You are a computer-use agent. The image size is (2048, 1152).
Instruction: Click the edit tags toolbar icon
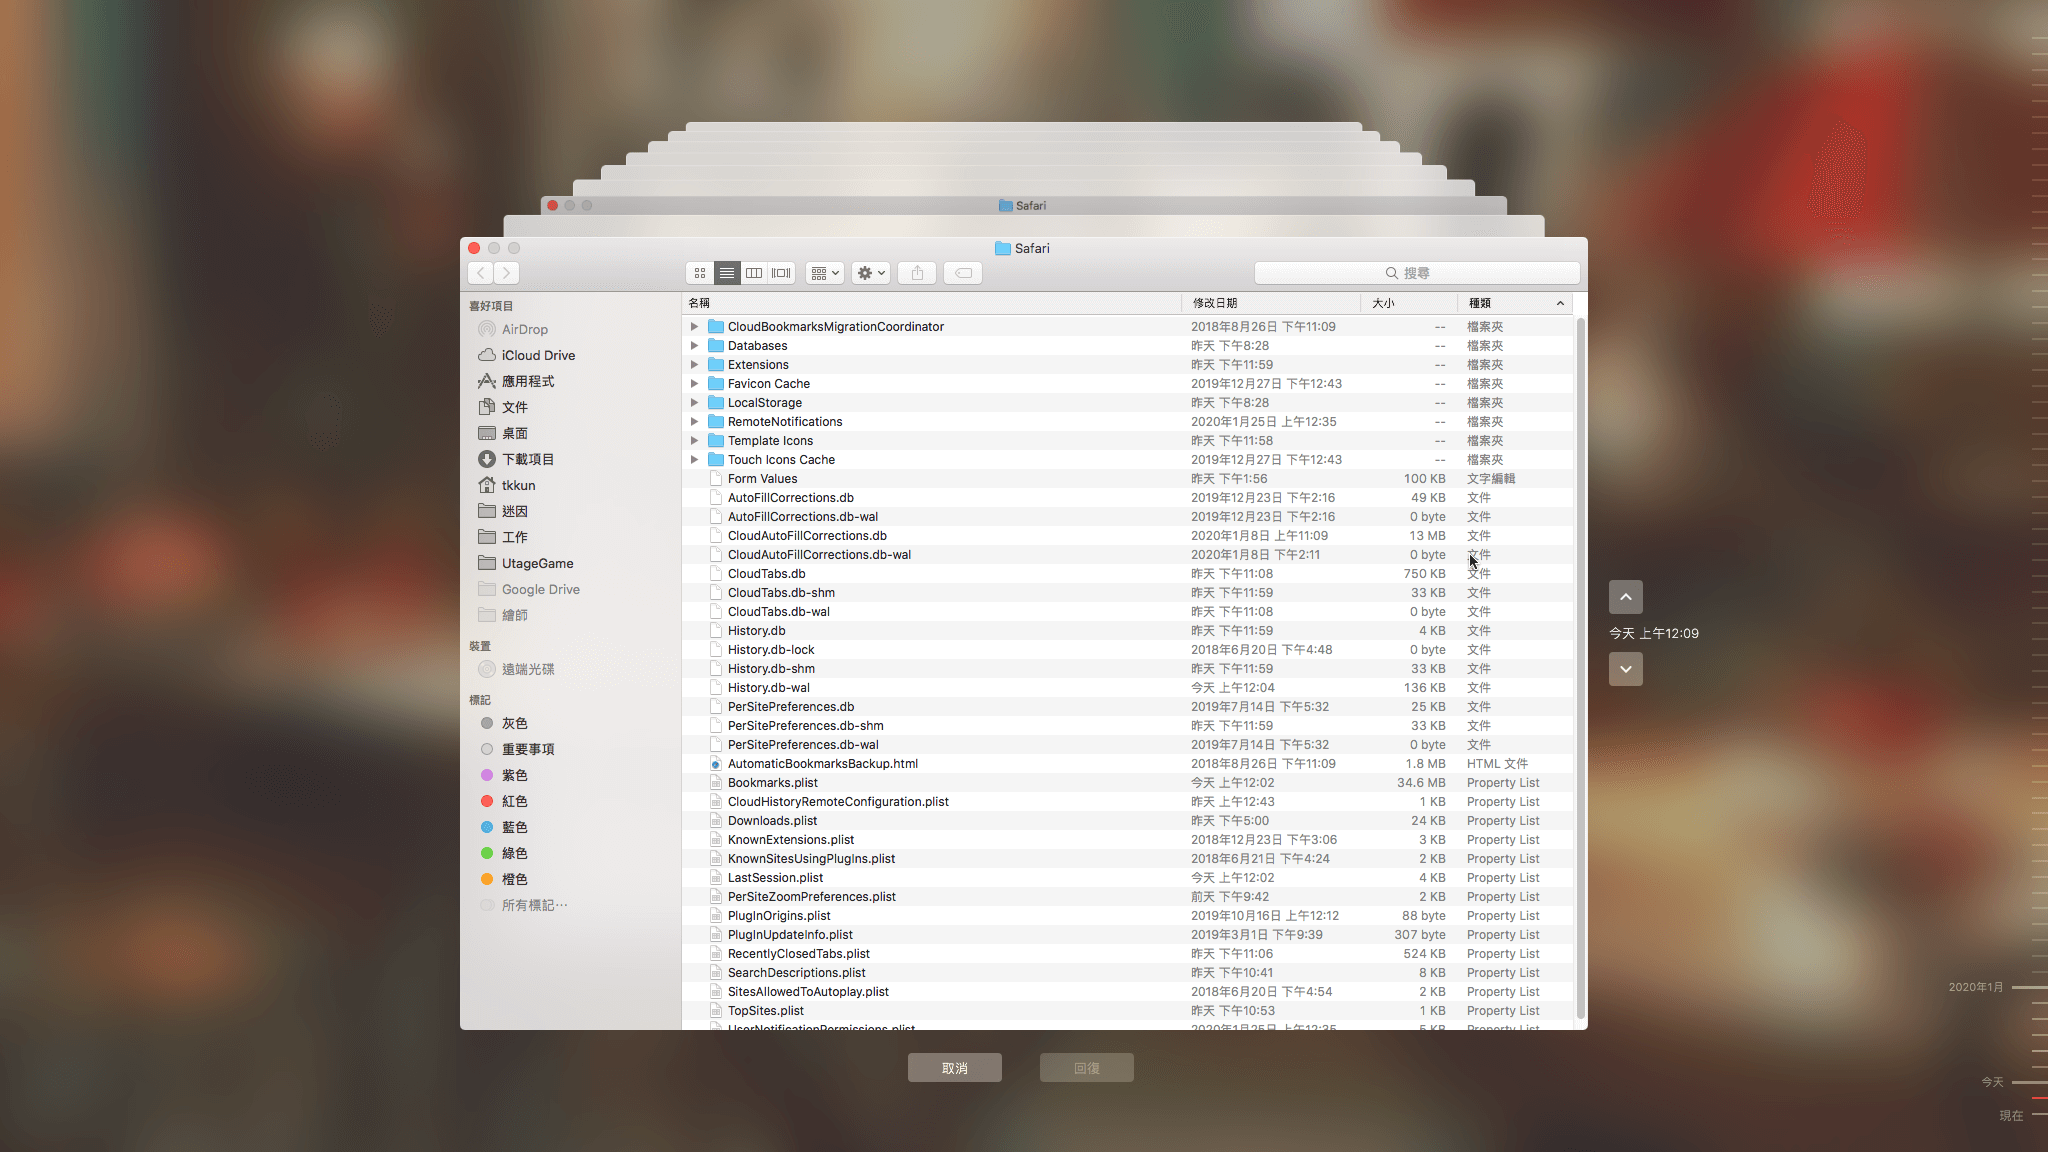[x=963, y=273]
